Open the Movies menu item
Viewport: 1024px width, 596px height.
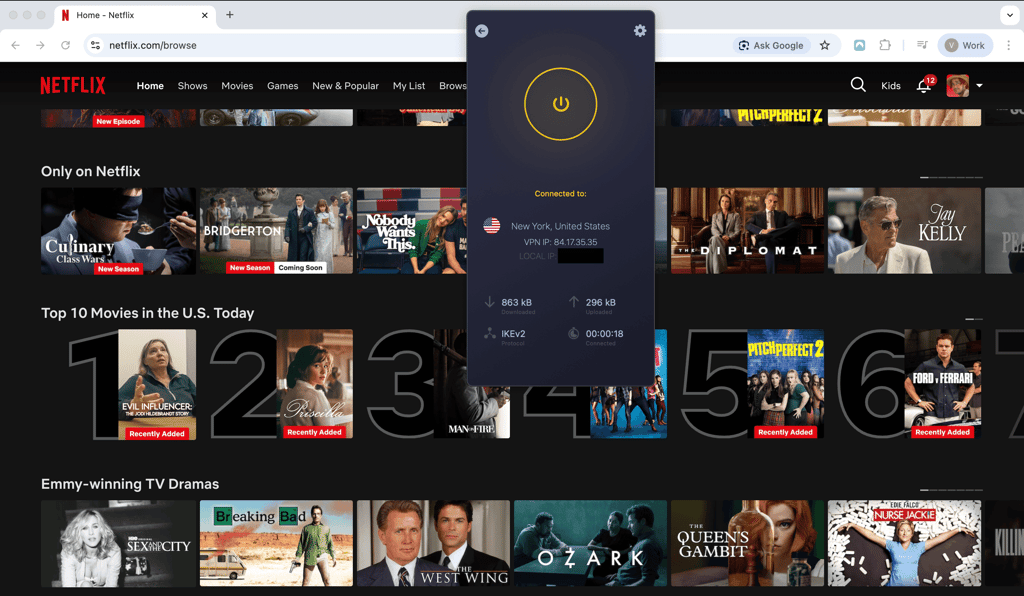coord(237,86)
